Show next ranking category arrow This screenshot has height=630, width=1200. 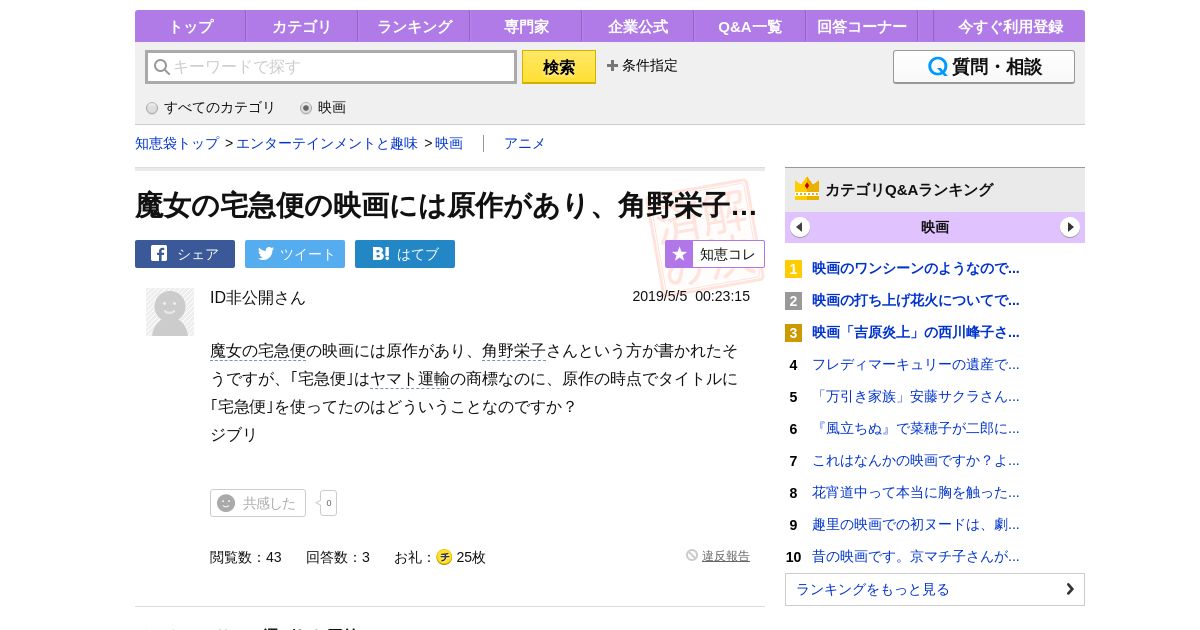click(x=1070, y=227)
